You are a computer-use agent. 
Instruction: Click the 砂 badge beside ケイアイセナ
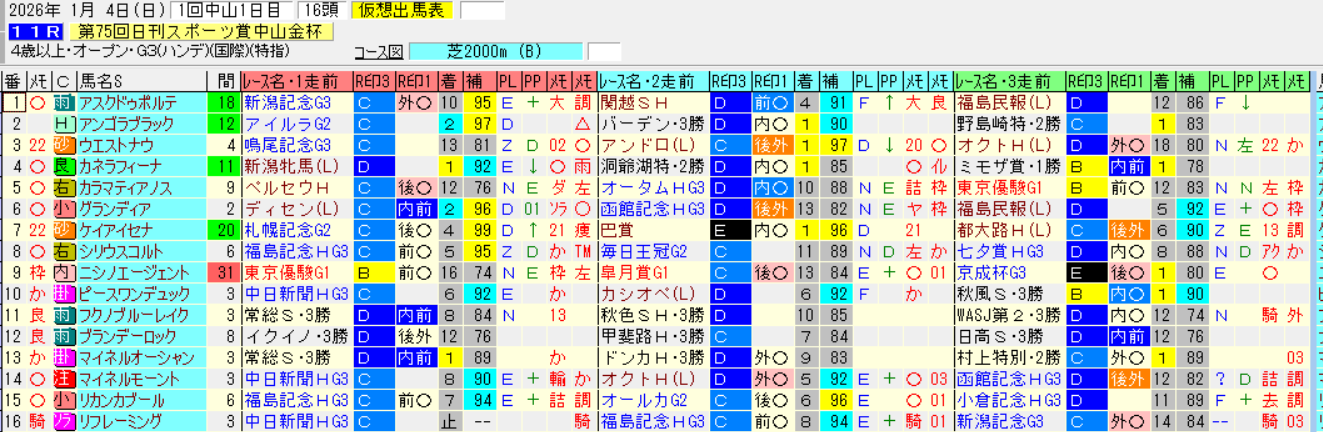click(x=64, y=230)
